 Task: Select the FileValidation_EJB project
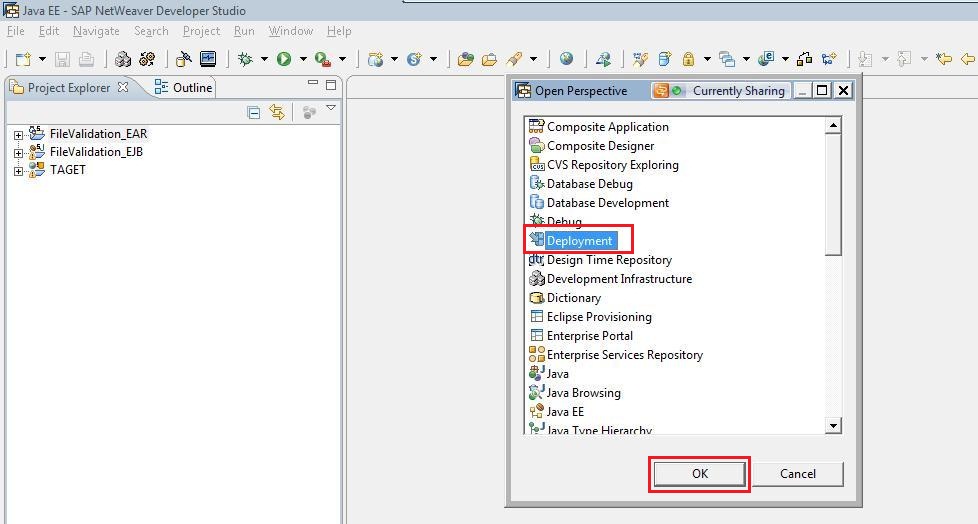tap(96, 152)
